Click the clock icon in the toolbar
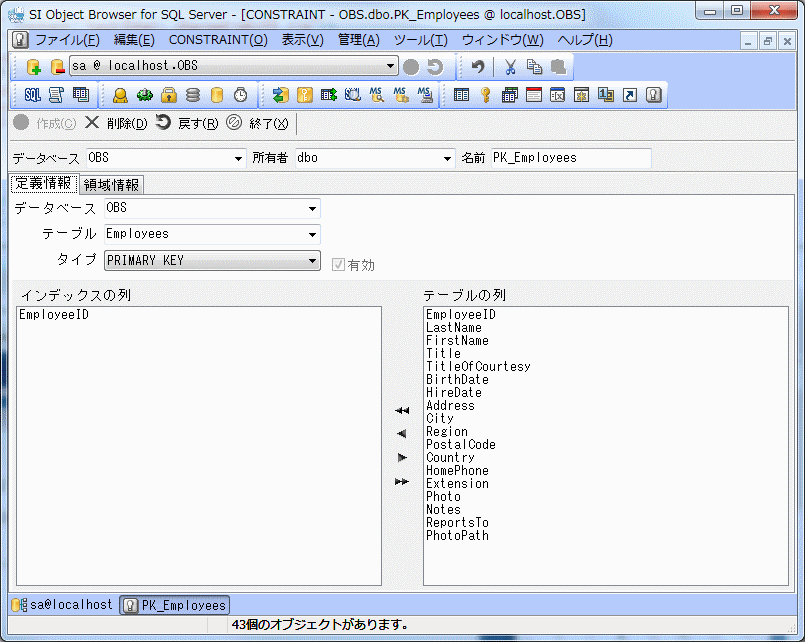805x642 pixels. (241, 95)
